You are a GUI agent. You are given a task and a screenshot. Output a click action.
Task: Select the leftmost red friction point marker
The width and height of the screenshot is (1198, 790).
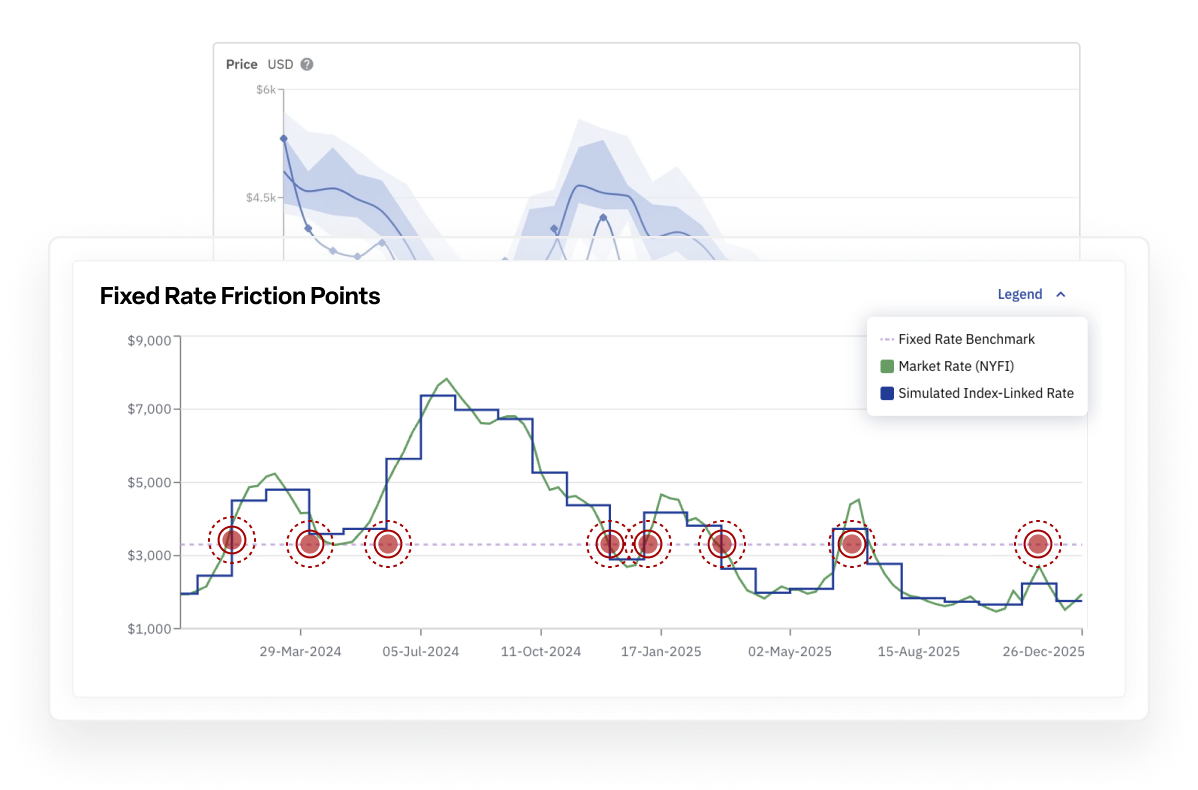(x=232, y=541)
